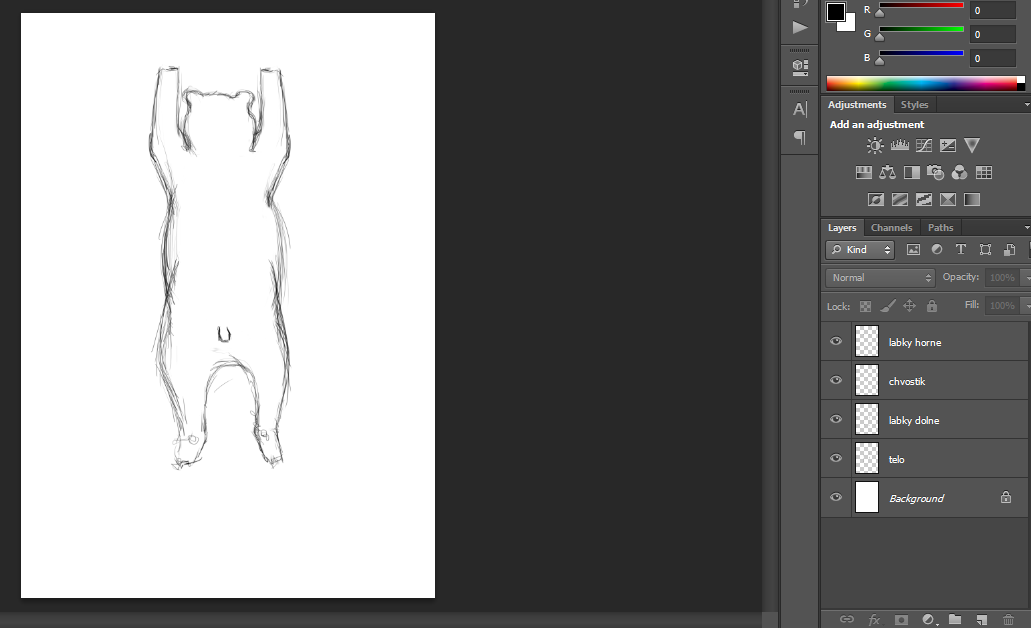The width and height of the screenshot is (1031, 628).
Task: Open the Normal blend mode dropdown
Action: click(x=880, y=278)
